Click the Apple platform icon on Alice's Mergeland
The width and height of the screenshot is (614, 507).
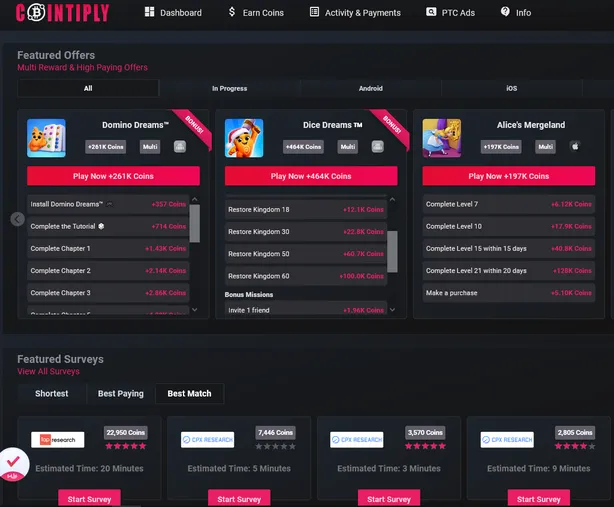(575, 146)
